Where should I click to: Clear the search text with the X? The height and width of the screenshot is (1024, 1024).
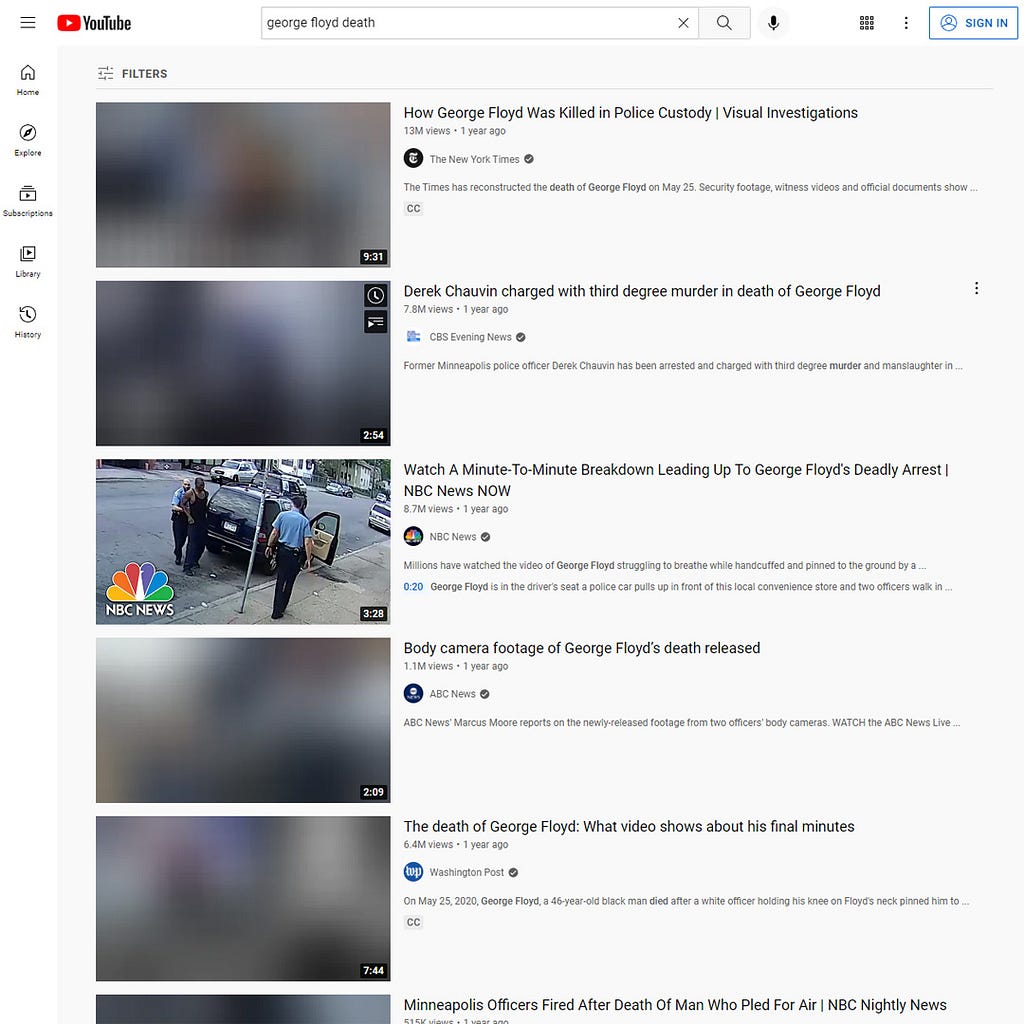coord(683,23)
